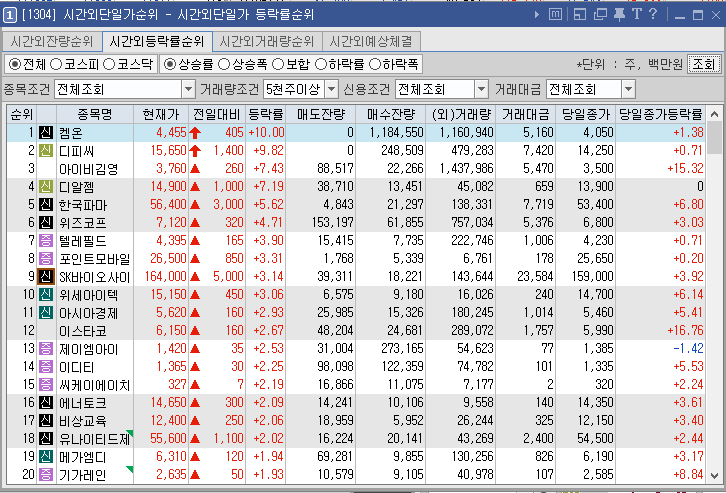Click the 신 badge next to 메가엠디
The image size is (726, 493).
pyautogui.click(x=46, y=457)
